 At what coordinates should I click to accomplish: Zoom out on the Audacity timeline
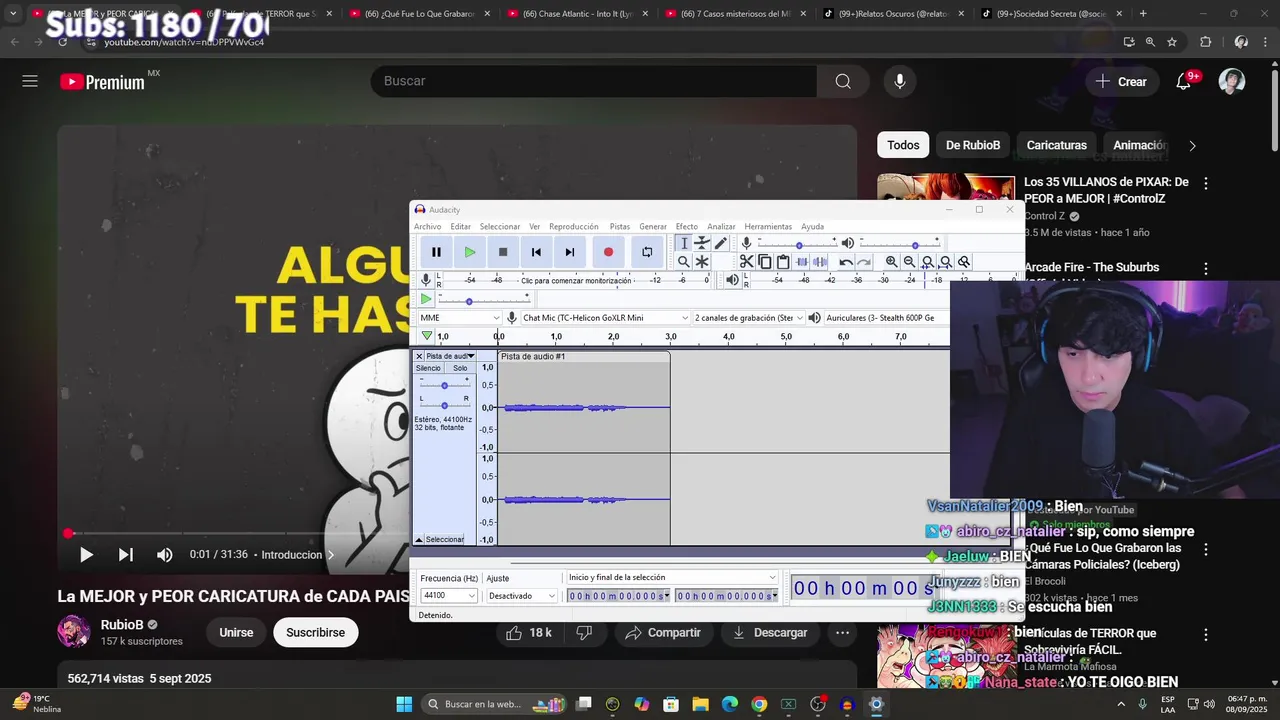909,262
